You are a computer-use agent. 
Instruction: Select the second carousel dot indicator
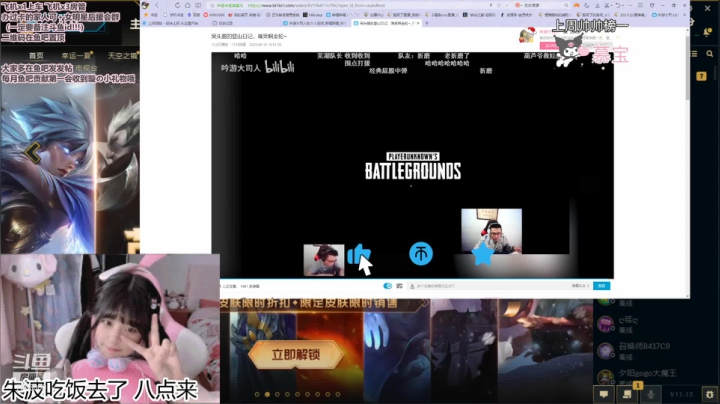[x=267, y=394]
